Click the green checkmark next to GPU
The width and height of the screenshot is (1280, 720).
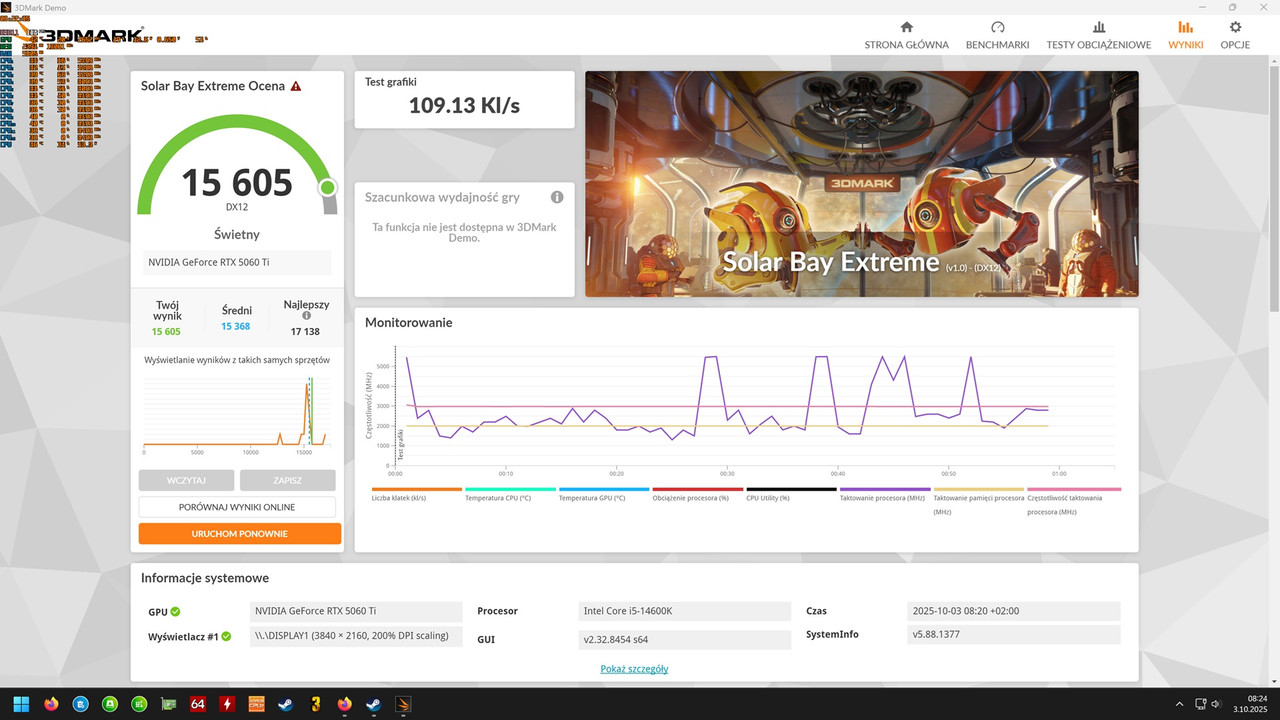[176, 611]
